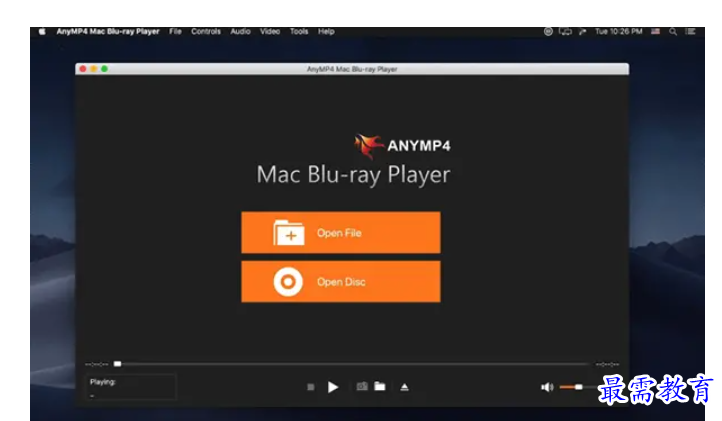Click the US flag input source icon
This screenshot has width=722, height=421.
[x=655, y=31]
